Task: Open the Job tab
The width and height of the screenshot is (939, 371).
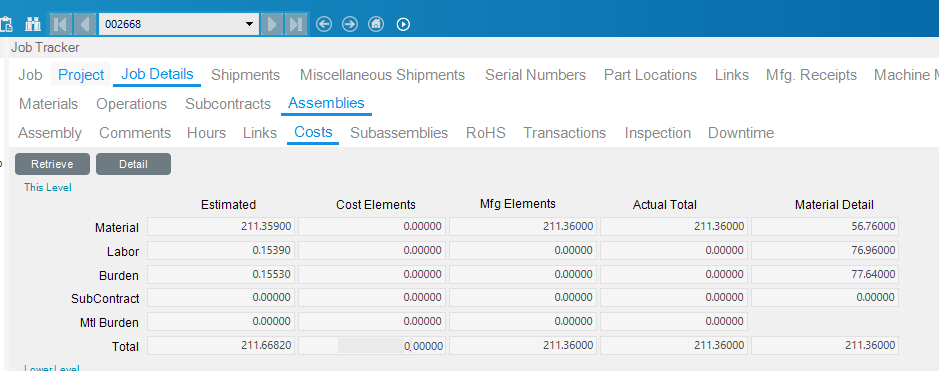Action: (x=30, y=75)
